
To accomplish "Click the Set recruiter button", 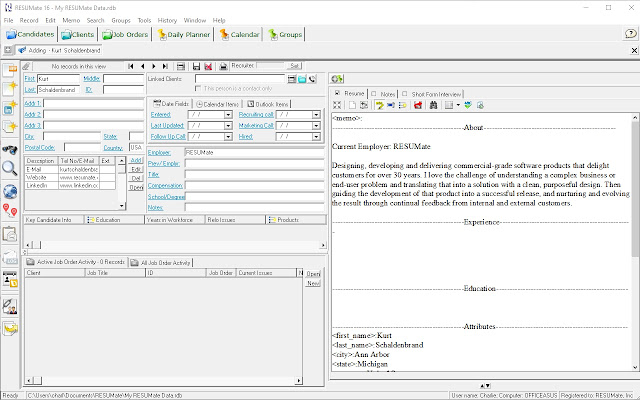I will click(294, 66).
